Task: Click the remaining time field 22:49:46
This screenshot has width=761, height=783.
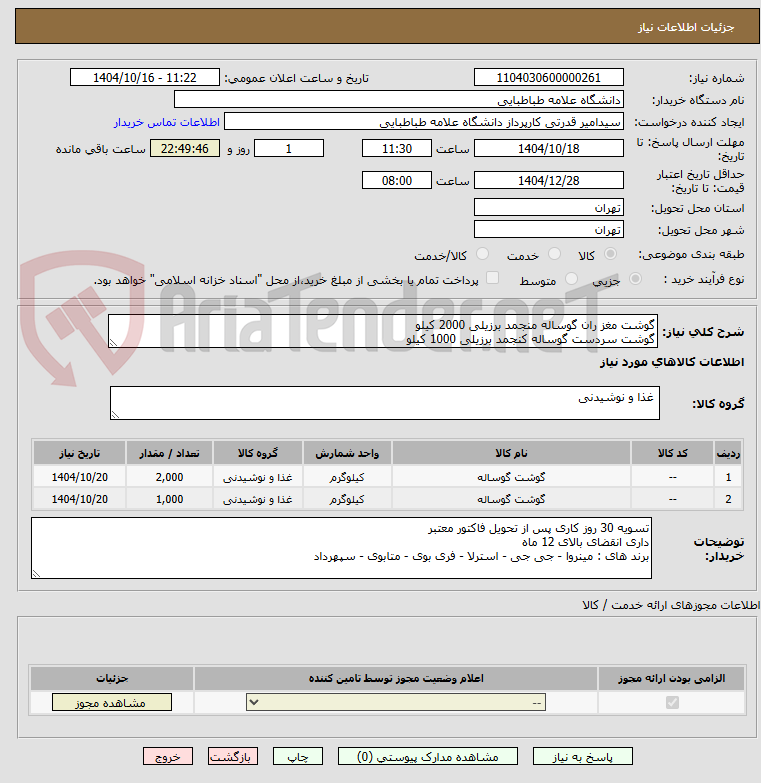Action: coord(185,148)
